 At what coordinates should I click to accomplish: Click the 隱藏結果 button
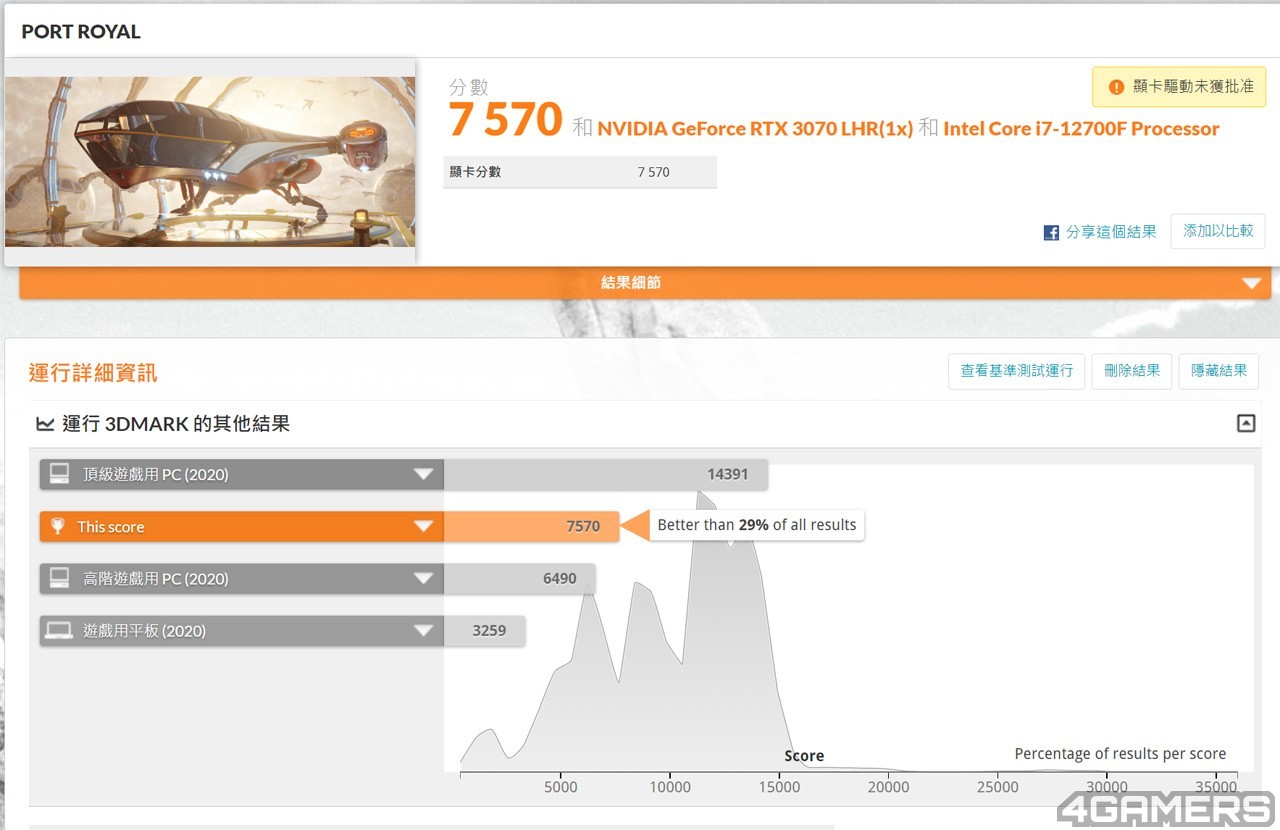point(1219,371)
